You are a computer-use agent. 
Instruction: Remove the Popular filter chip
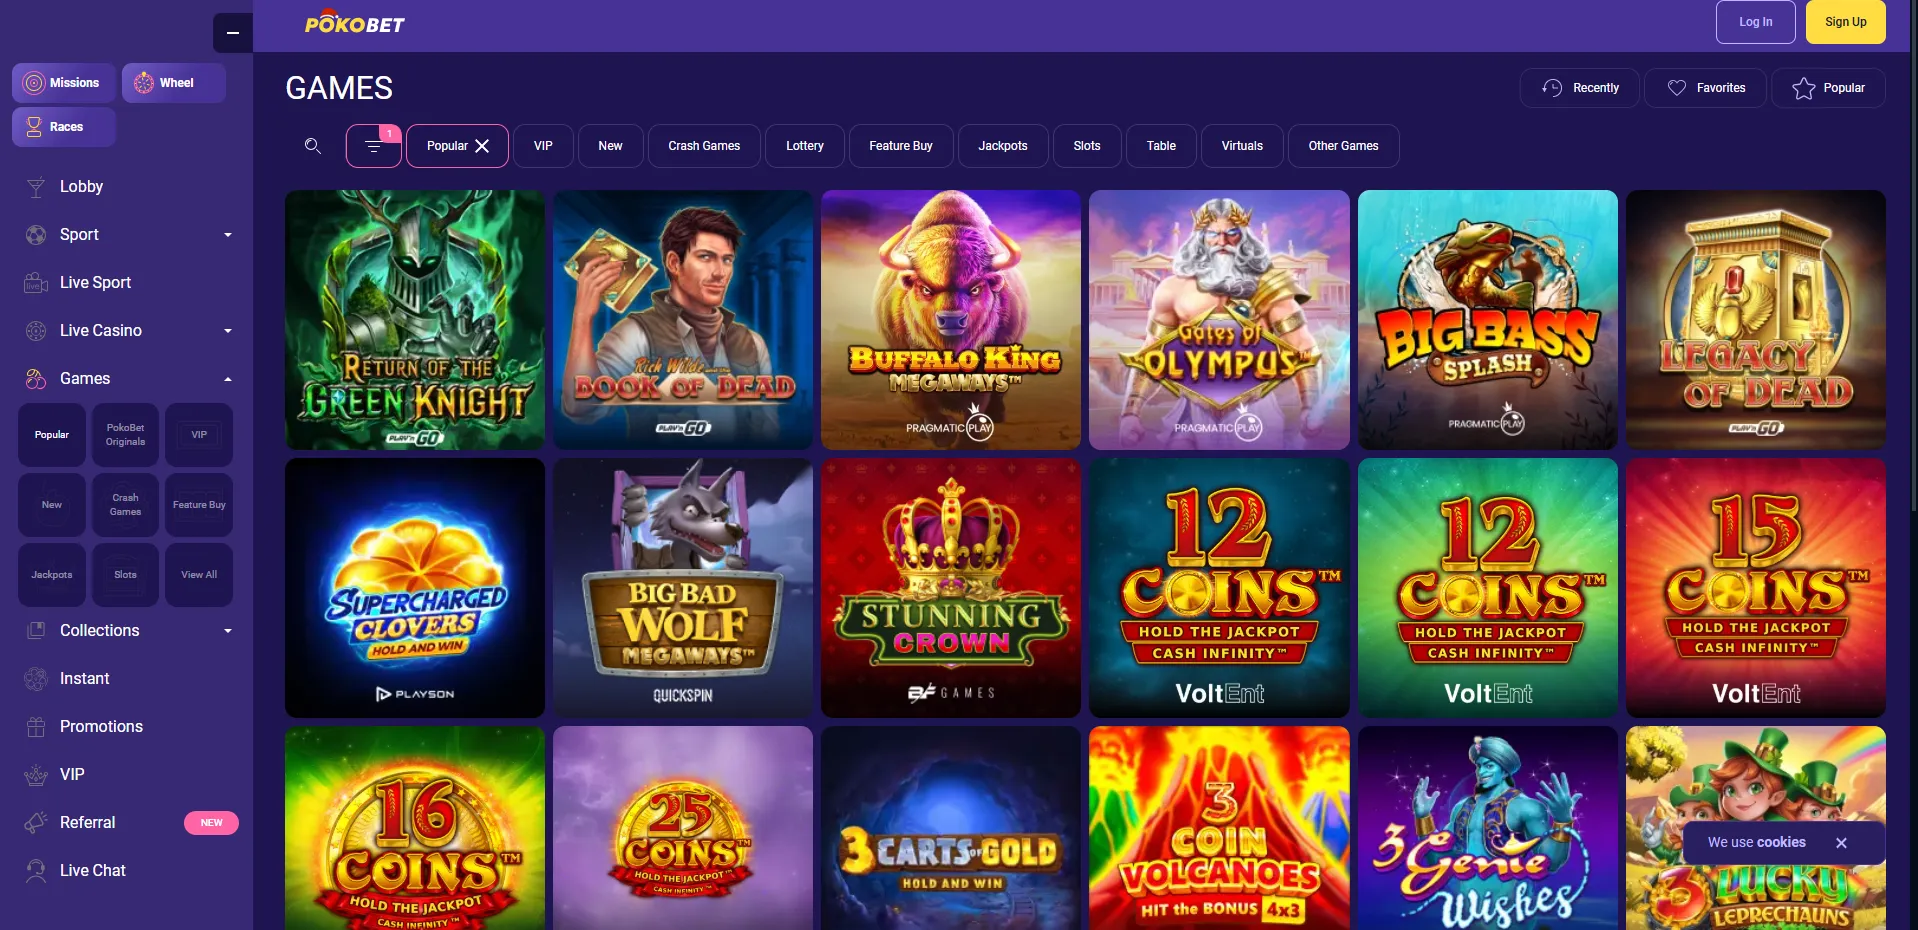click(x=482, y=146)
